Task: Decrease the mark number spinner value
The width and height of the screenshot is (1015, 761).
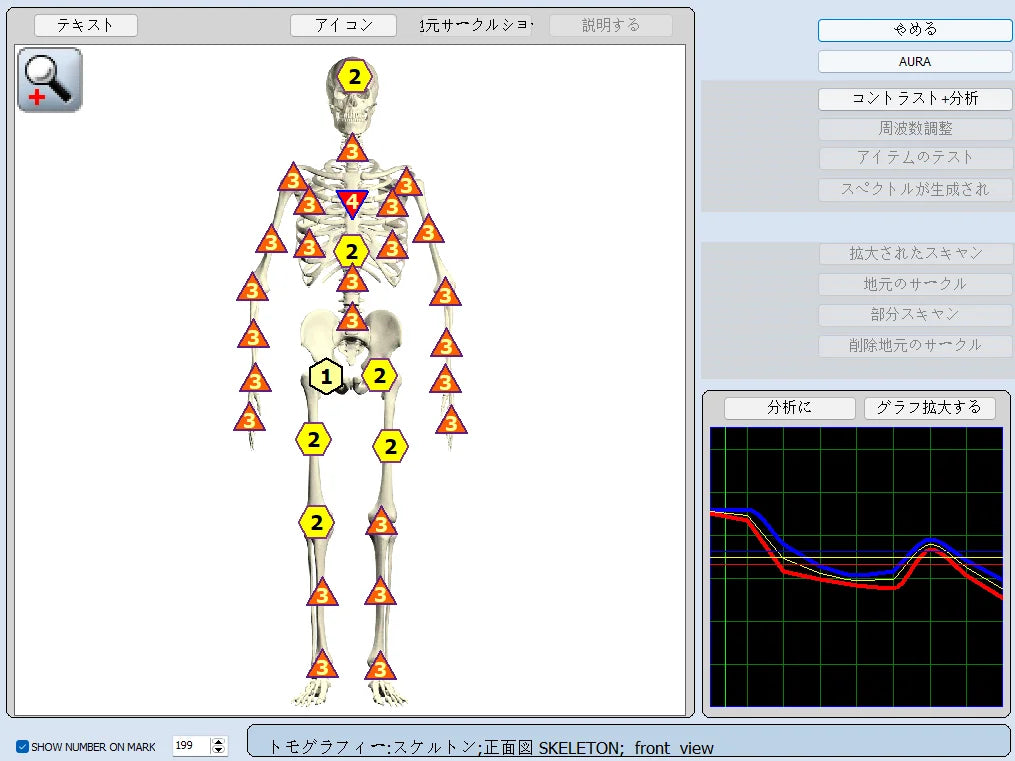Action: point(219,750)
